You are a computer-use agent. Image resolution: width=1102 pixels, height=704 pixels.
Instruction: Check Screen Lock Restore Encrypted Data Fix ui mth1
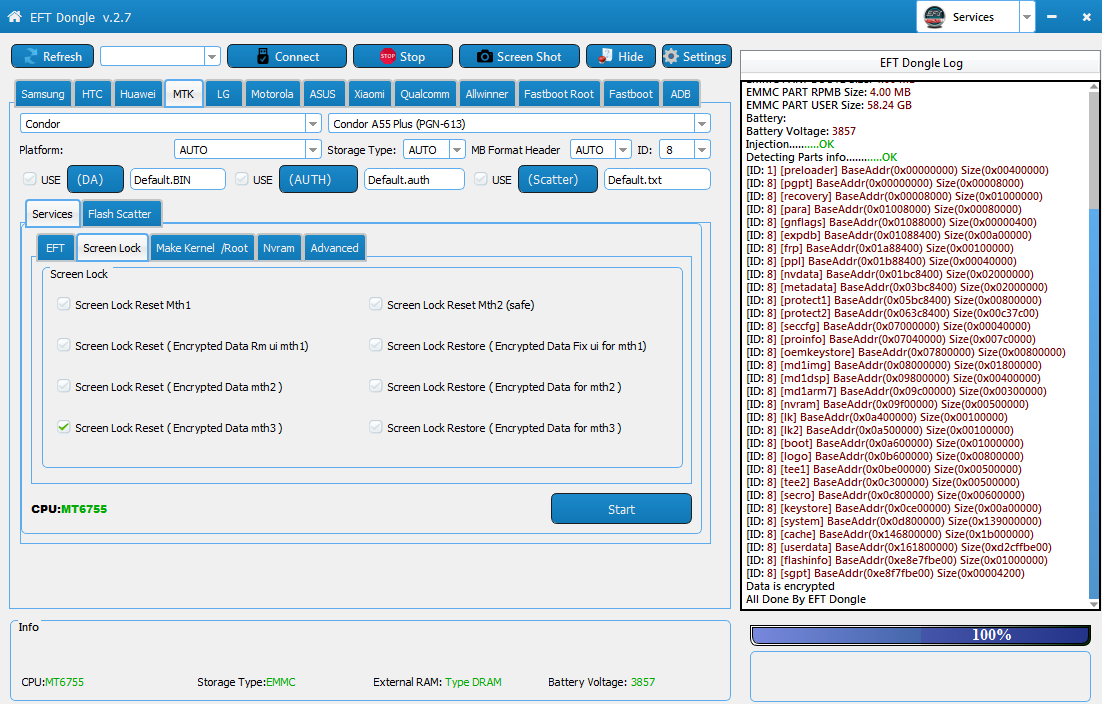[376, 345]
